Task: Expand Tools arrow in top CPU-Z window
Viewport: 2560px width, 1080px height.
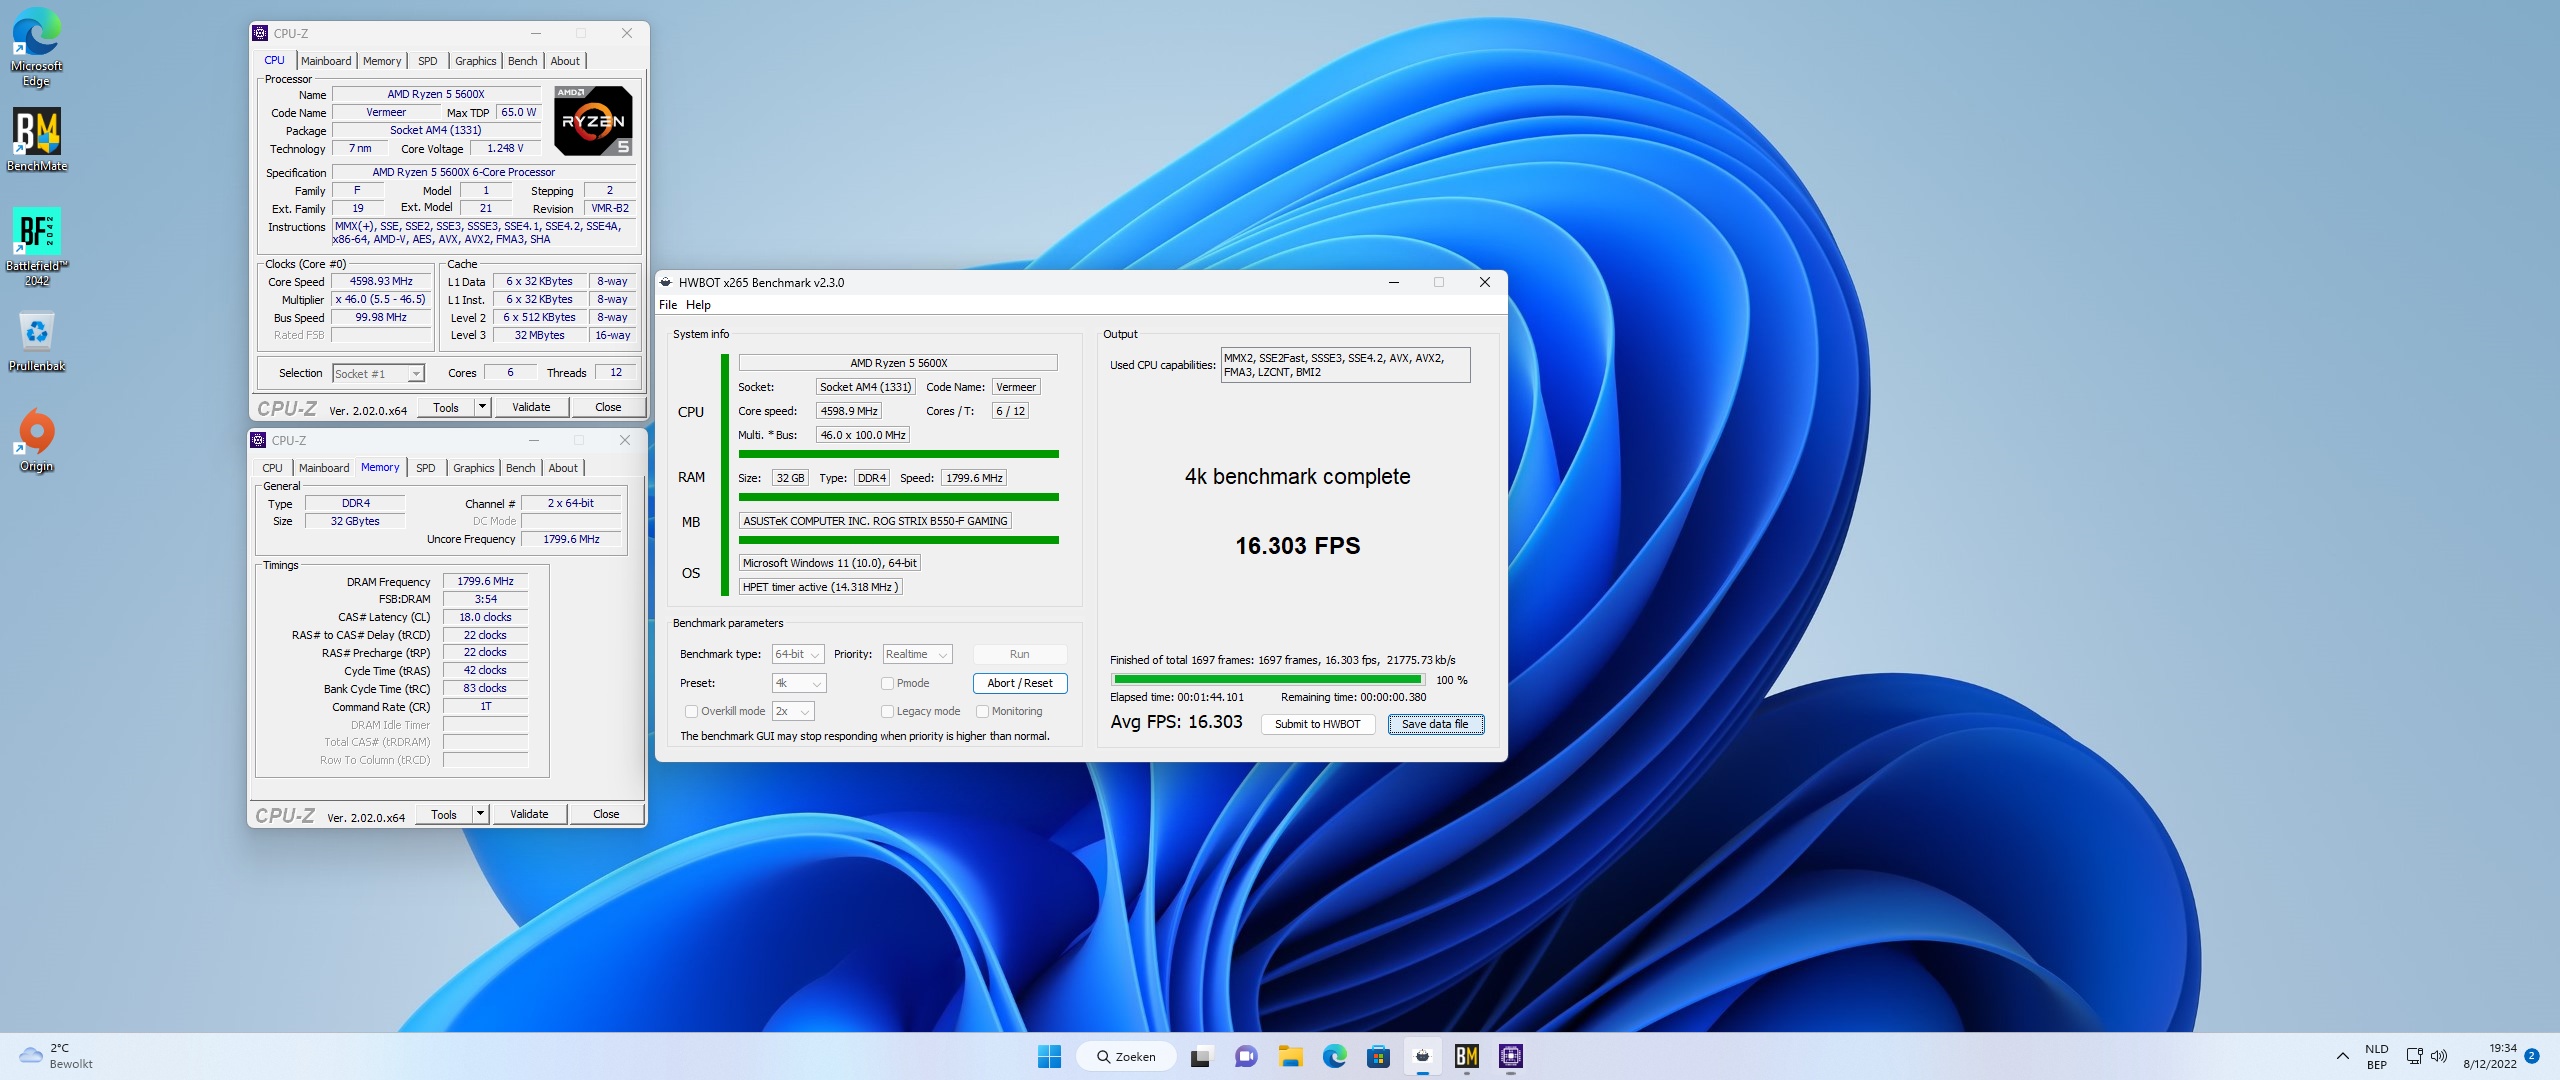Action: pyautogui.click(x=482, y=407)
